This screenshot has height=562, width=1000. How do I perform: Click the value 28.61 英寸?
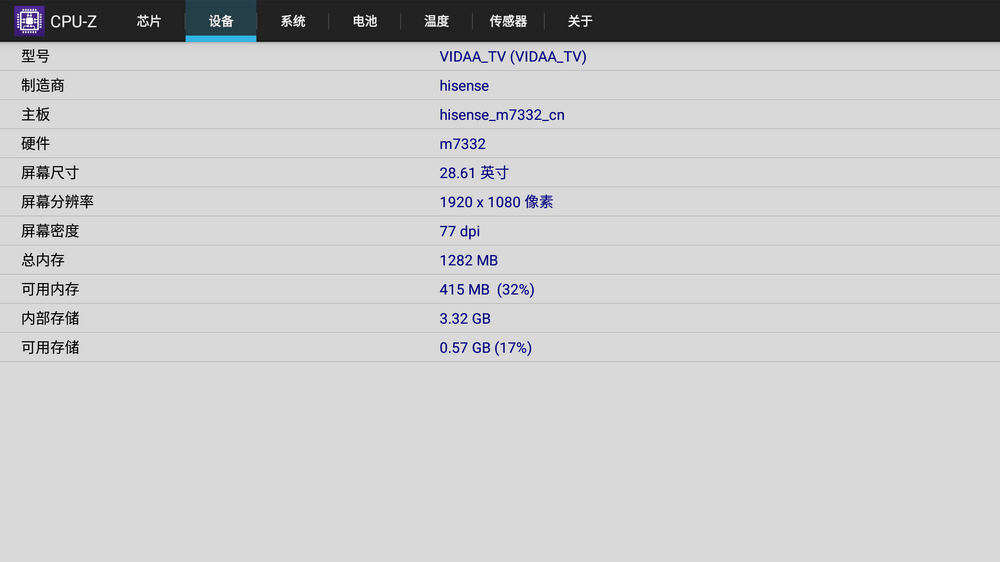(x=474, y=173)
